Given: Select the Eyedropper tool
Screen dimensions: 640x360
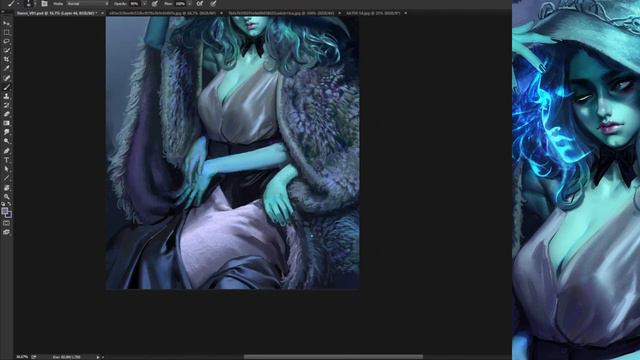Looking at the screenshot, I should [x=7, y=69].
